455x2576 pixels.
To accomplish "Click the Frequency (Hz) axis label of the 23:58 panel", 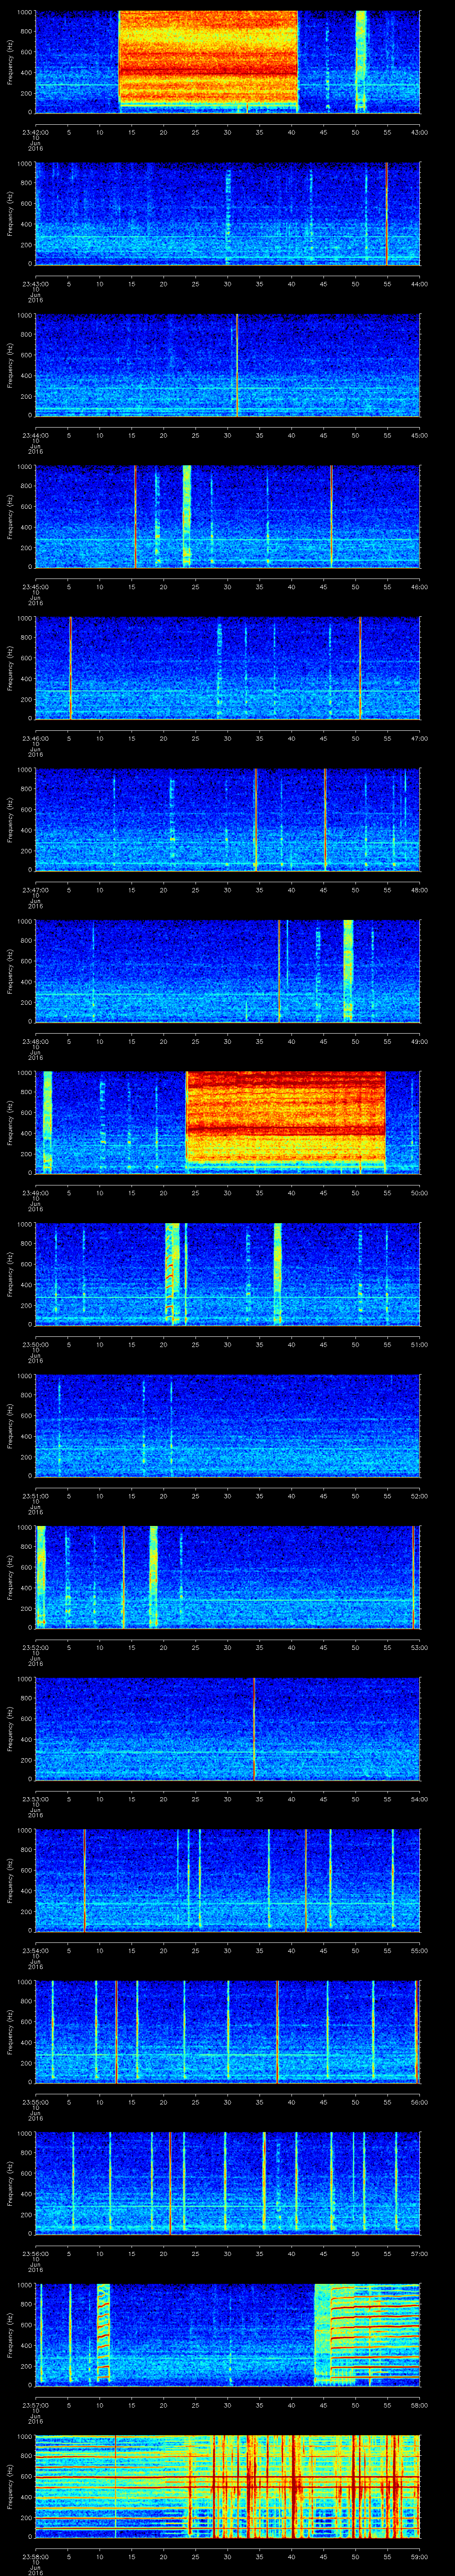I will 10,2485.
